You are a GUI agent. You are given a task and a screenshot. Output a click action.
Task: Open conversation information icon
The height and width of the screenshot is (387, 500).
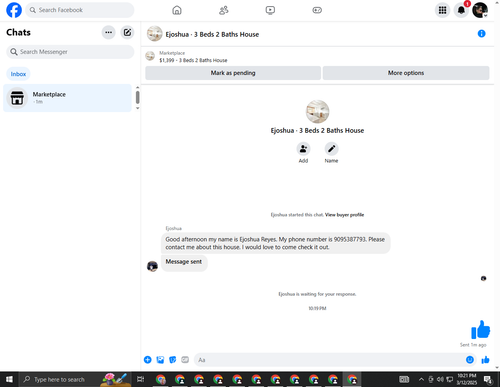point(481,33)
